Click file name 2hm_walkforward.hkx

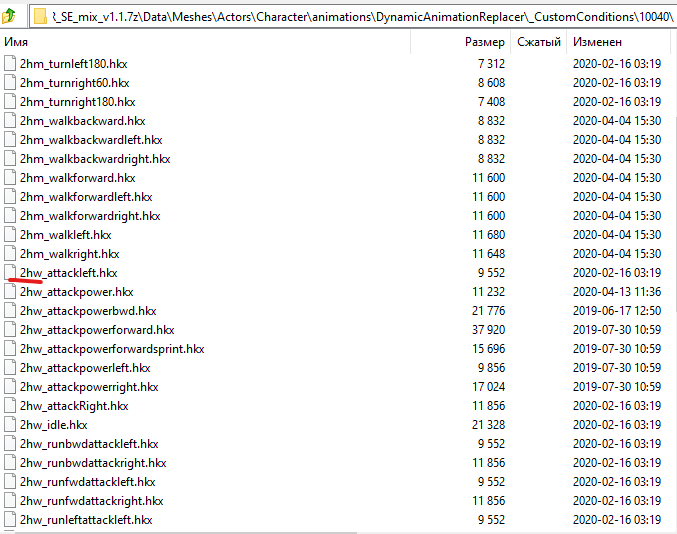[x=78, y=178]
